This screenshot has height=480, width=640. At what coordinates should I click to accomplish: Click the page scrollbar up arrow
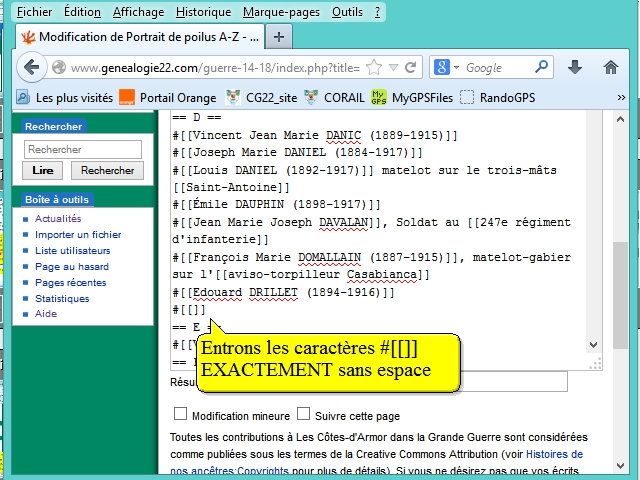(620, 119)
